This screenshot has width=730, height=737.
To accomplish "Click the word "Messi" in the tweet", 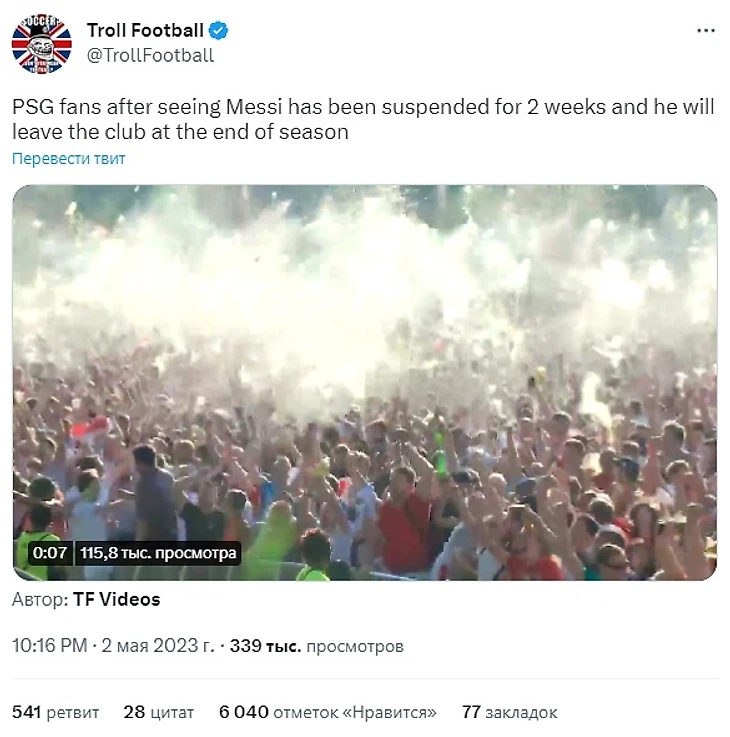I will click(x=311, y=107).
